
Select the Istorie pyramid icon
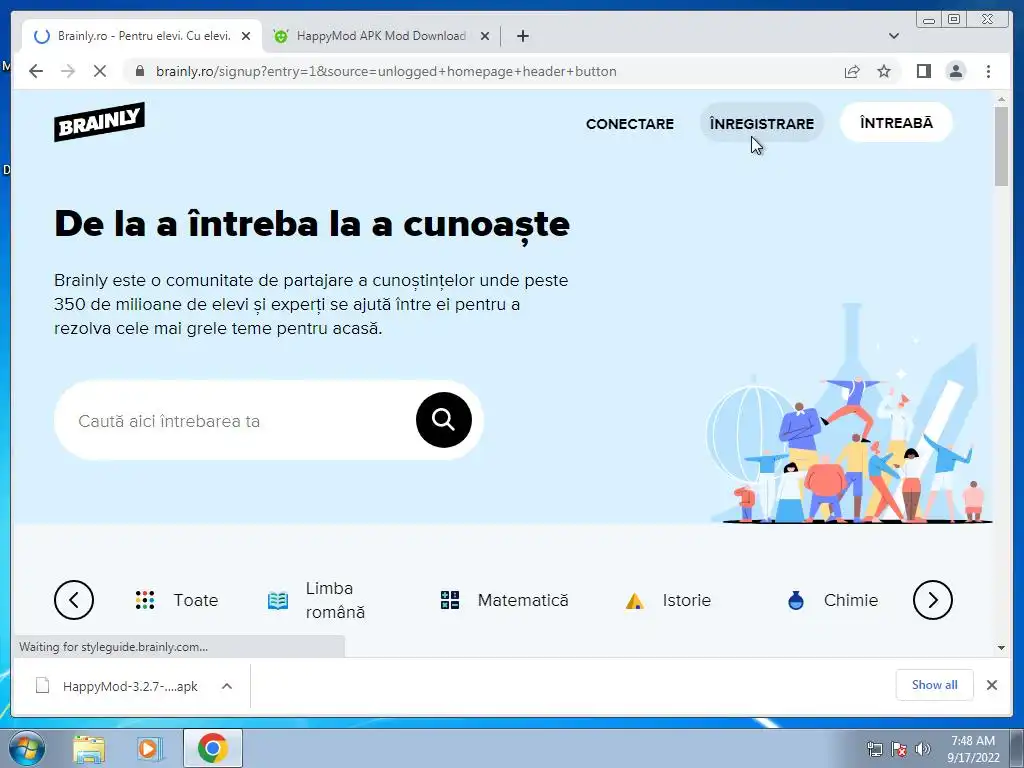(635, 601)
